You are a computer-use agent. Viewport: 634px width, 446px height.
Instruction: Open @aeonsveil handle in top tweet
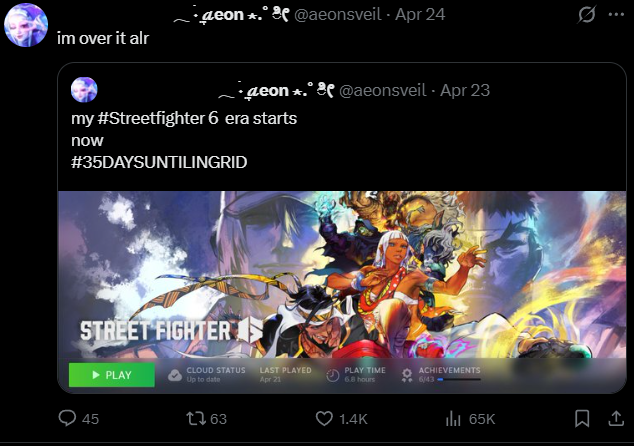pos(338,15)
